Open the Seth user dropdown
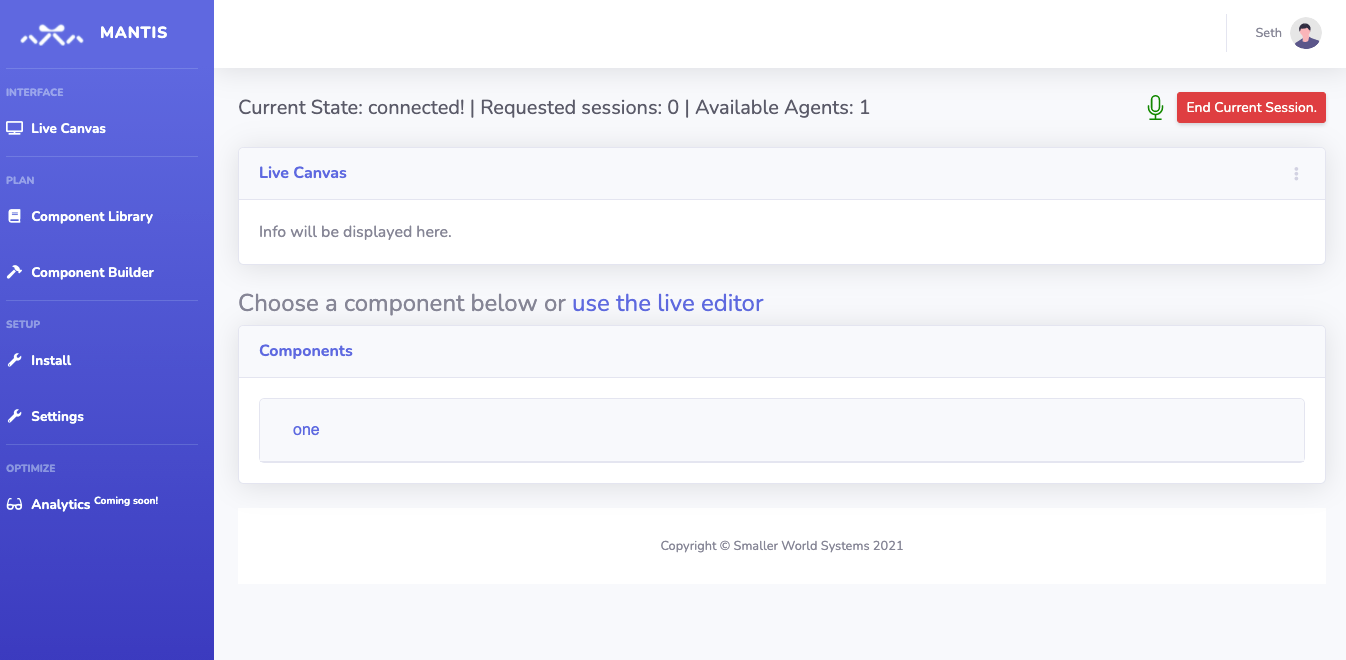The width and height of the screenshot is (1346, 660). tap(1268, 33)
